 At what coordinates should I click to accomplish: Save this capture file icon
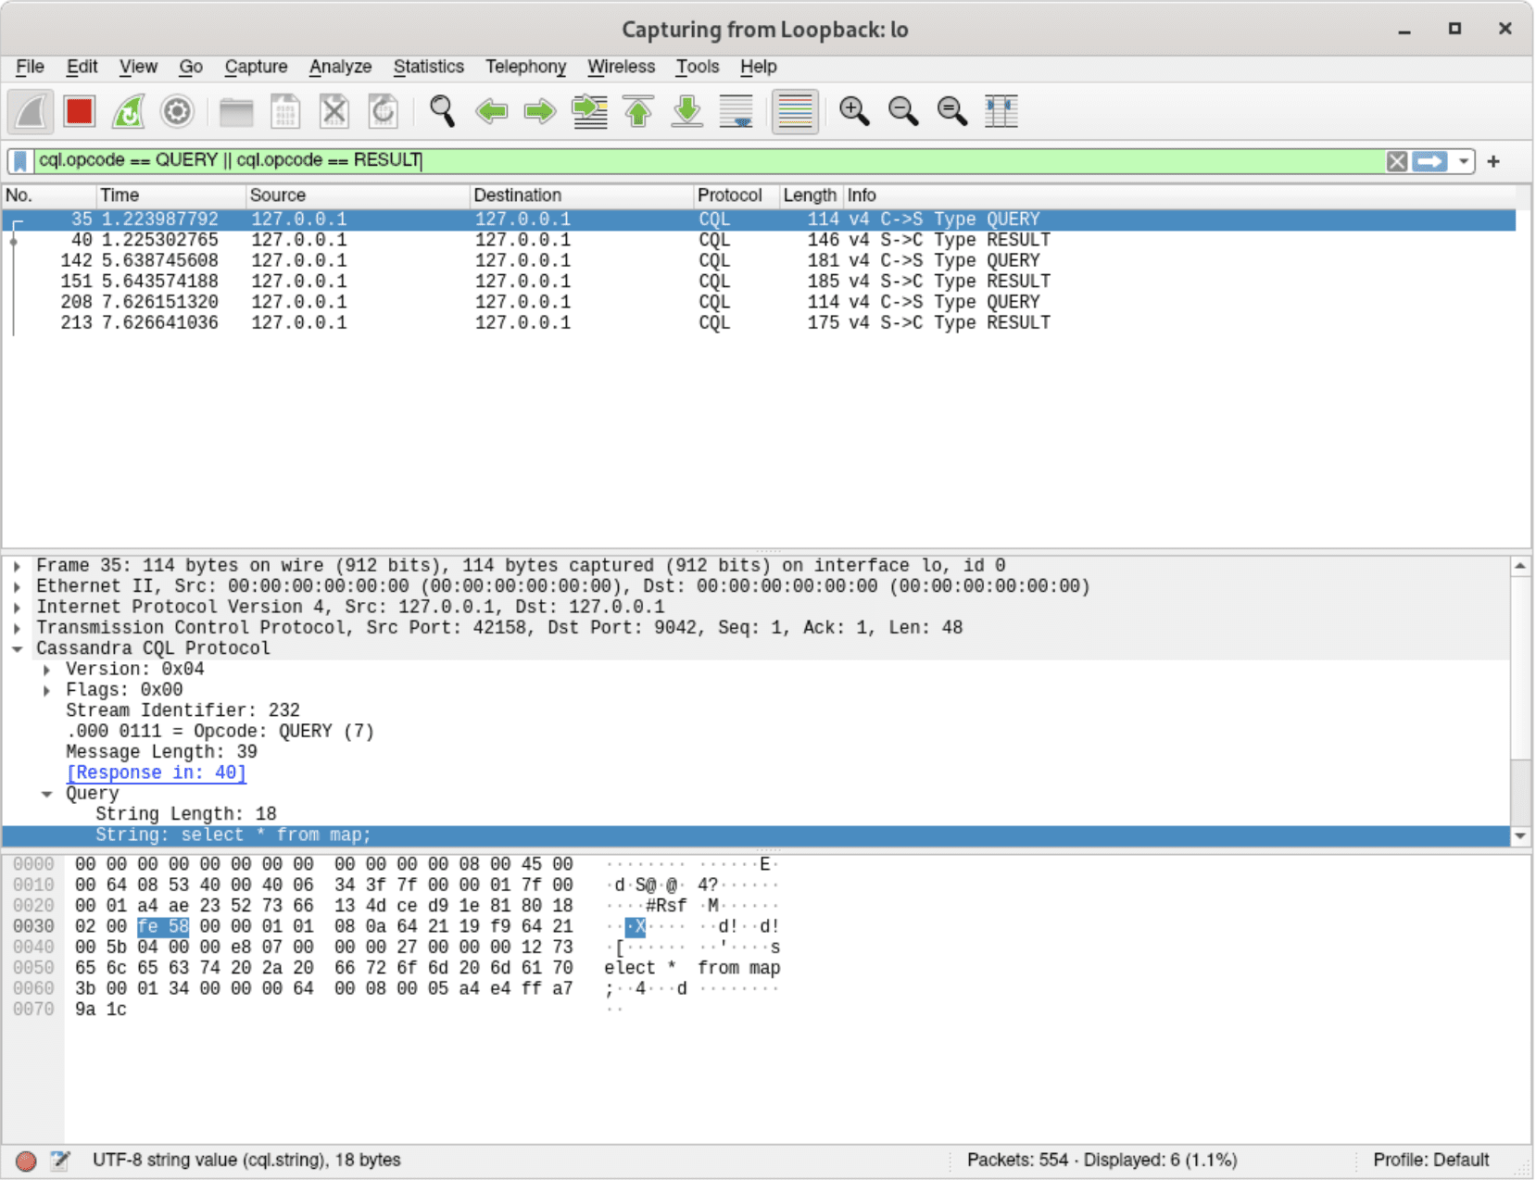coord(285,111)
